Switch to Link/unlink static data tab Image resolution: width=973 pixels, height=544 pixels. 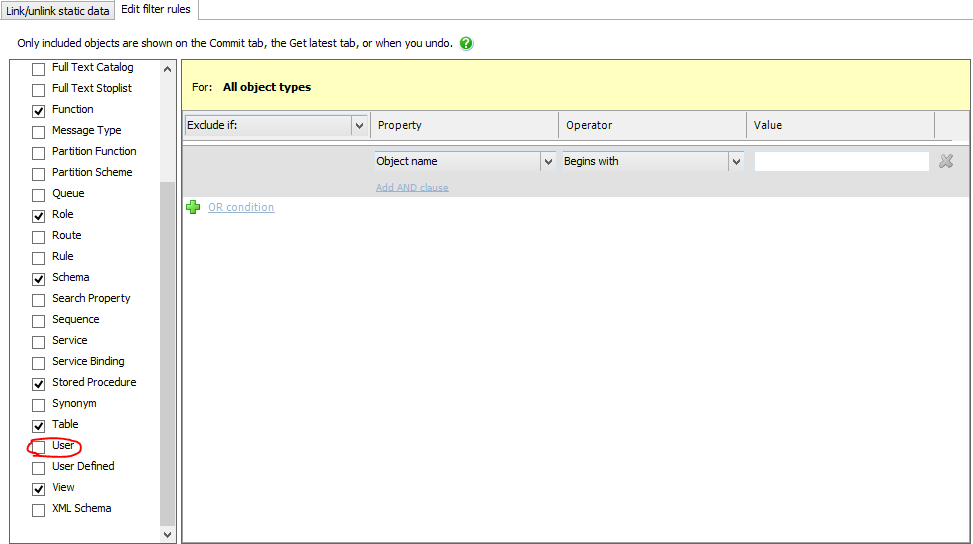click(x=57, y=11)
